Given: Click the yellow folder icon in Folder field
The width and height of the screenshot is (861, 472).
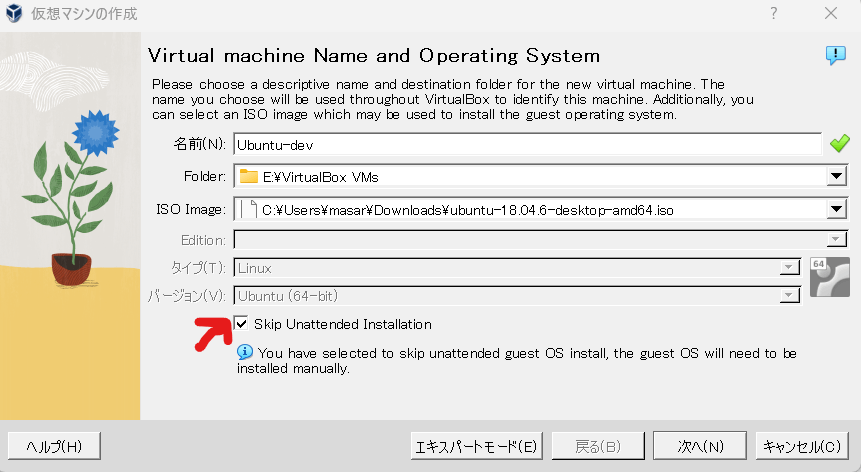Looking at the screenshot, I should pyautogui.click(x=249, y=176).
